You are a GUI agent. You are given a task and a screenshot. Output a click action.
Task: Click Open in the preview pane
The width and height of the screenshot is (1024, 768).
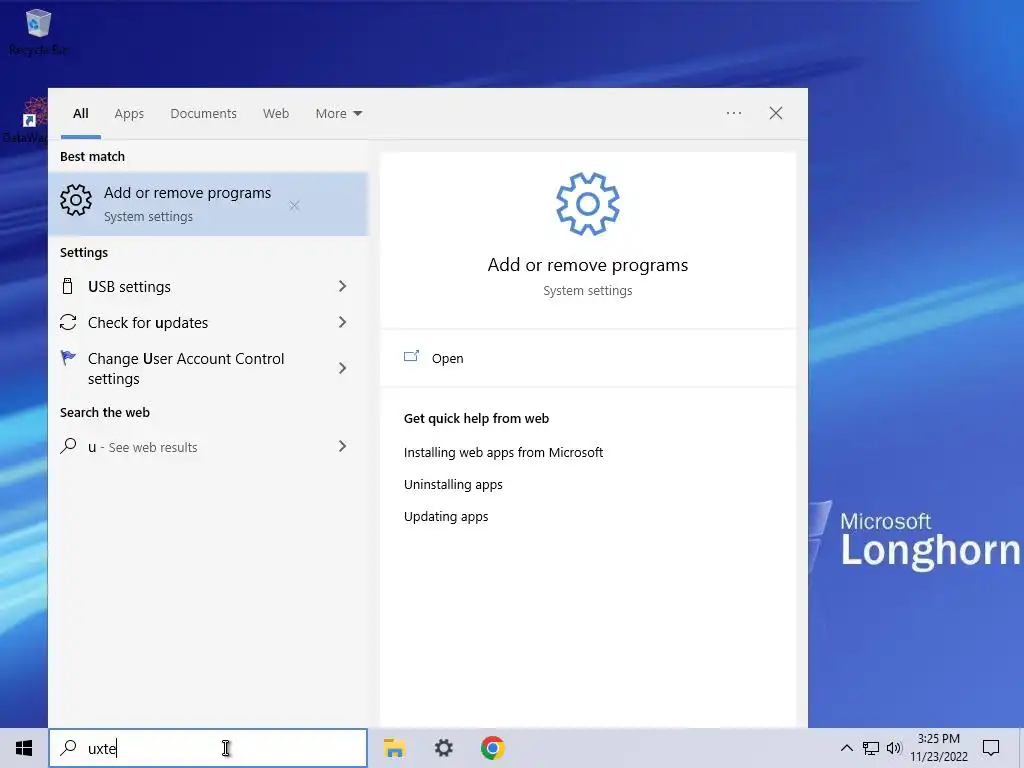[x=588, y=358]
